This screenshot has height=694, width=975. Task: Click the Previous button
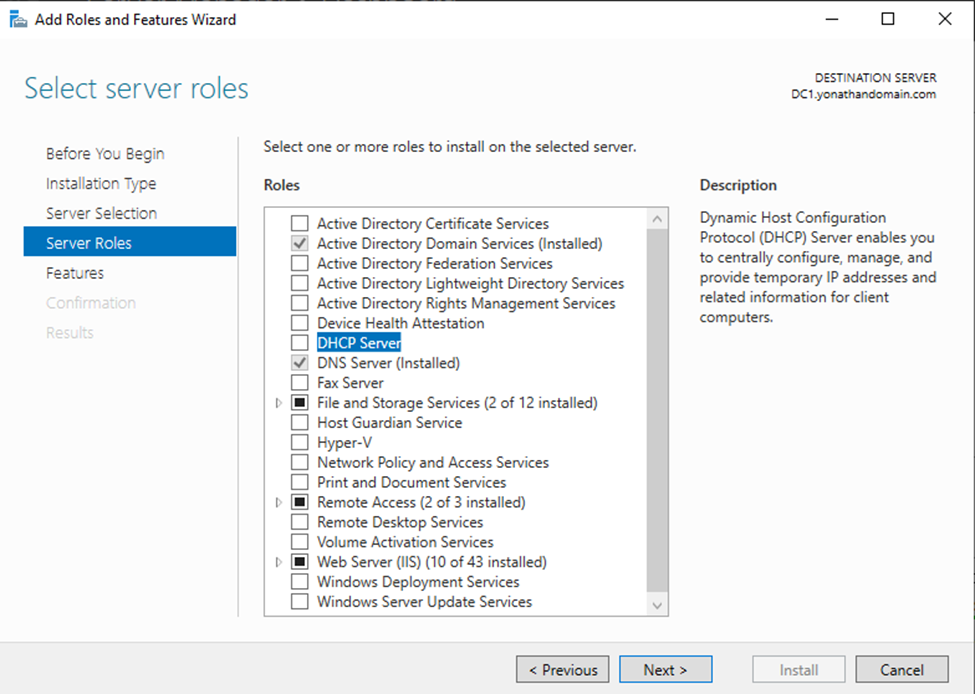[563, 670]
